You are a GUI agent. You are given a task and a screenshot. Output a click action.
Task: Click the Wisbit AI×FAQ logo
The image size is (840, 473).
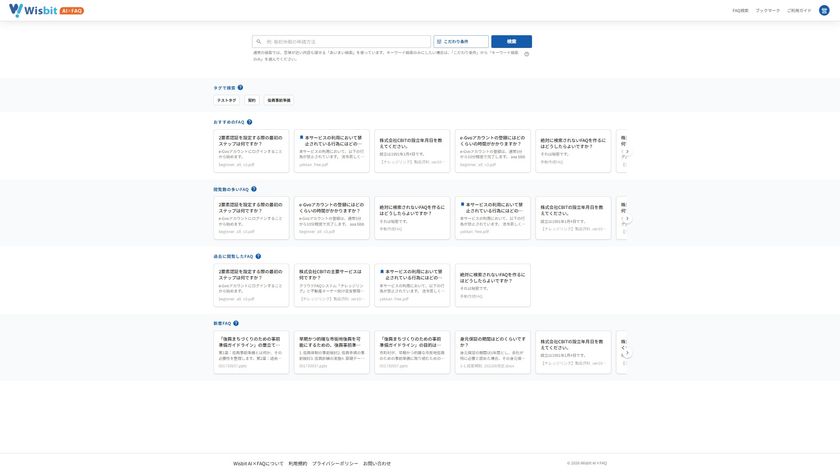47,10
